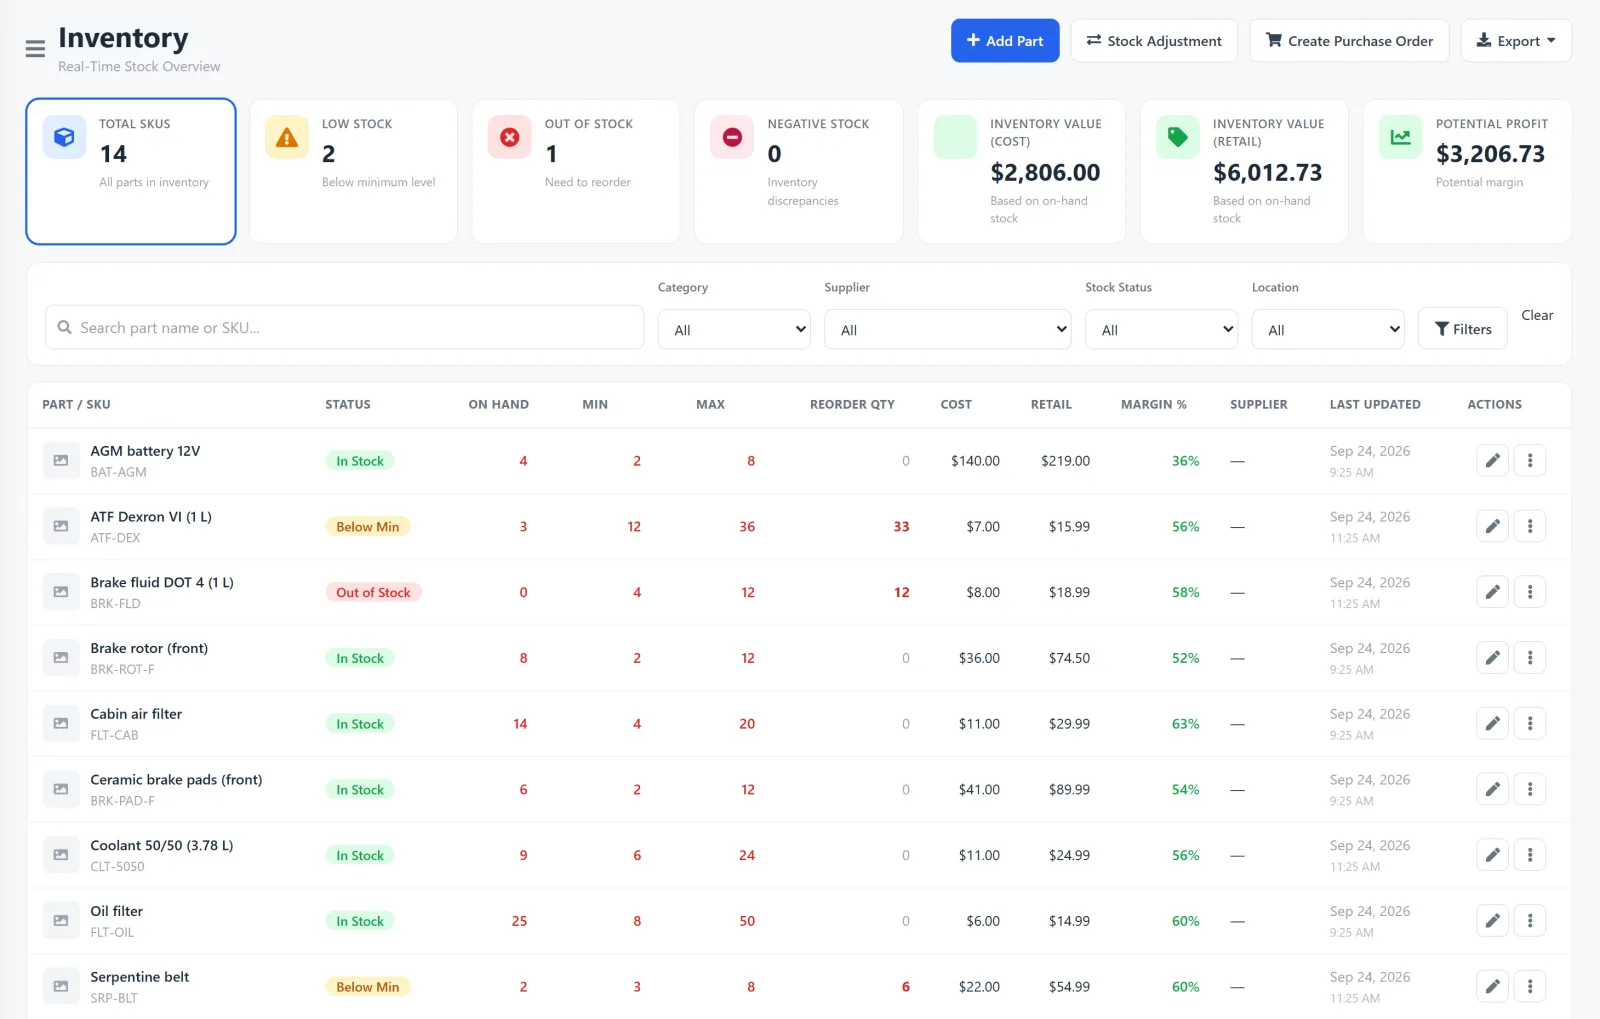Open more actions for Oil filter

pos(1530,920)
